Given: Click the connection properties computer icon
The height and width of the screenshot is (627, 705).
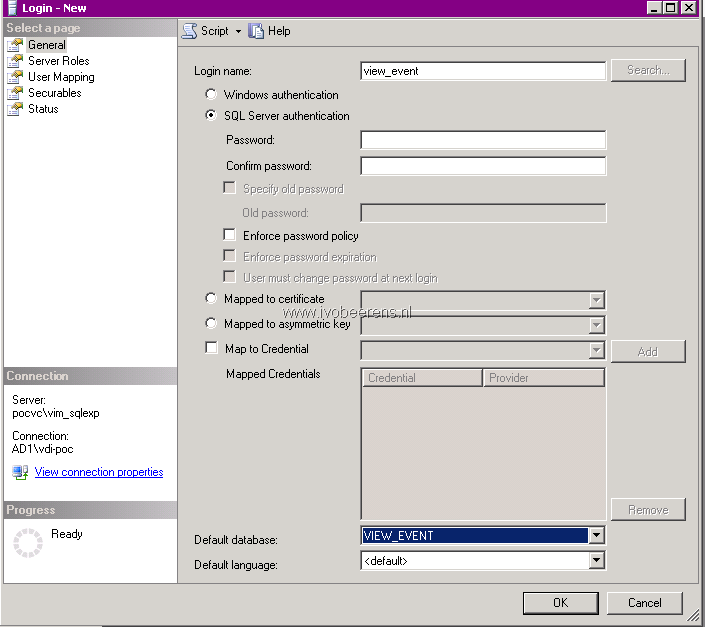Looking at the screenshot, I should (x=20, y=472).
